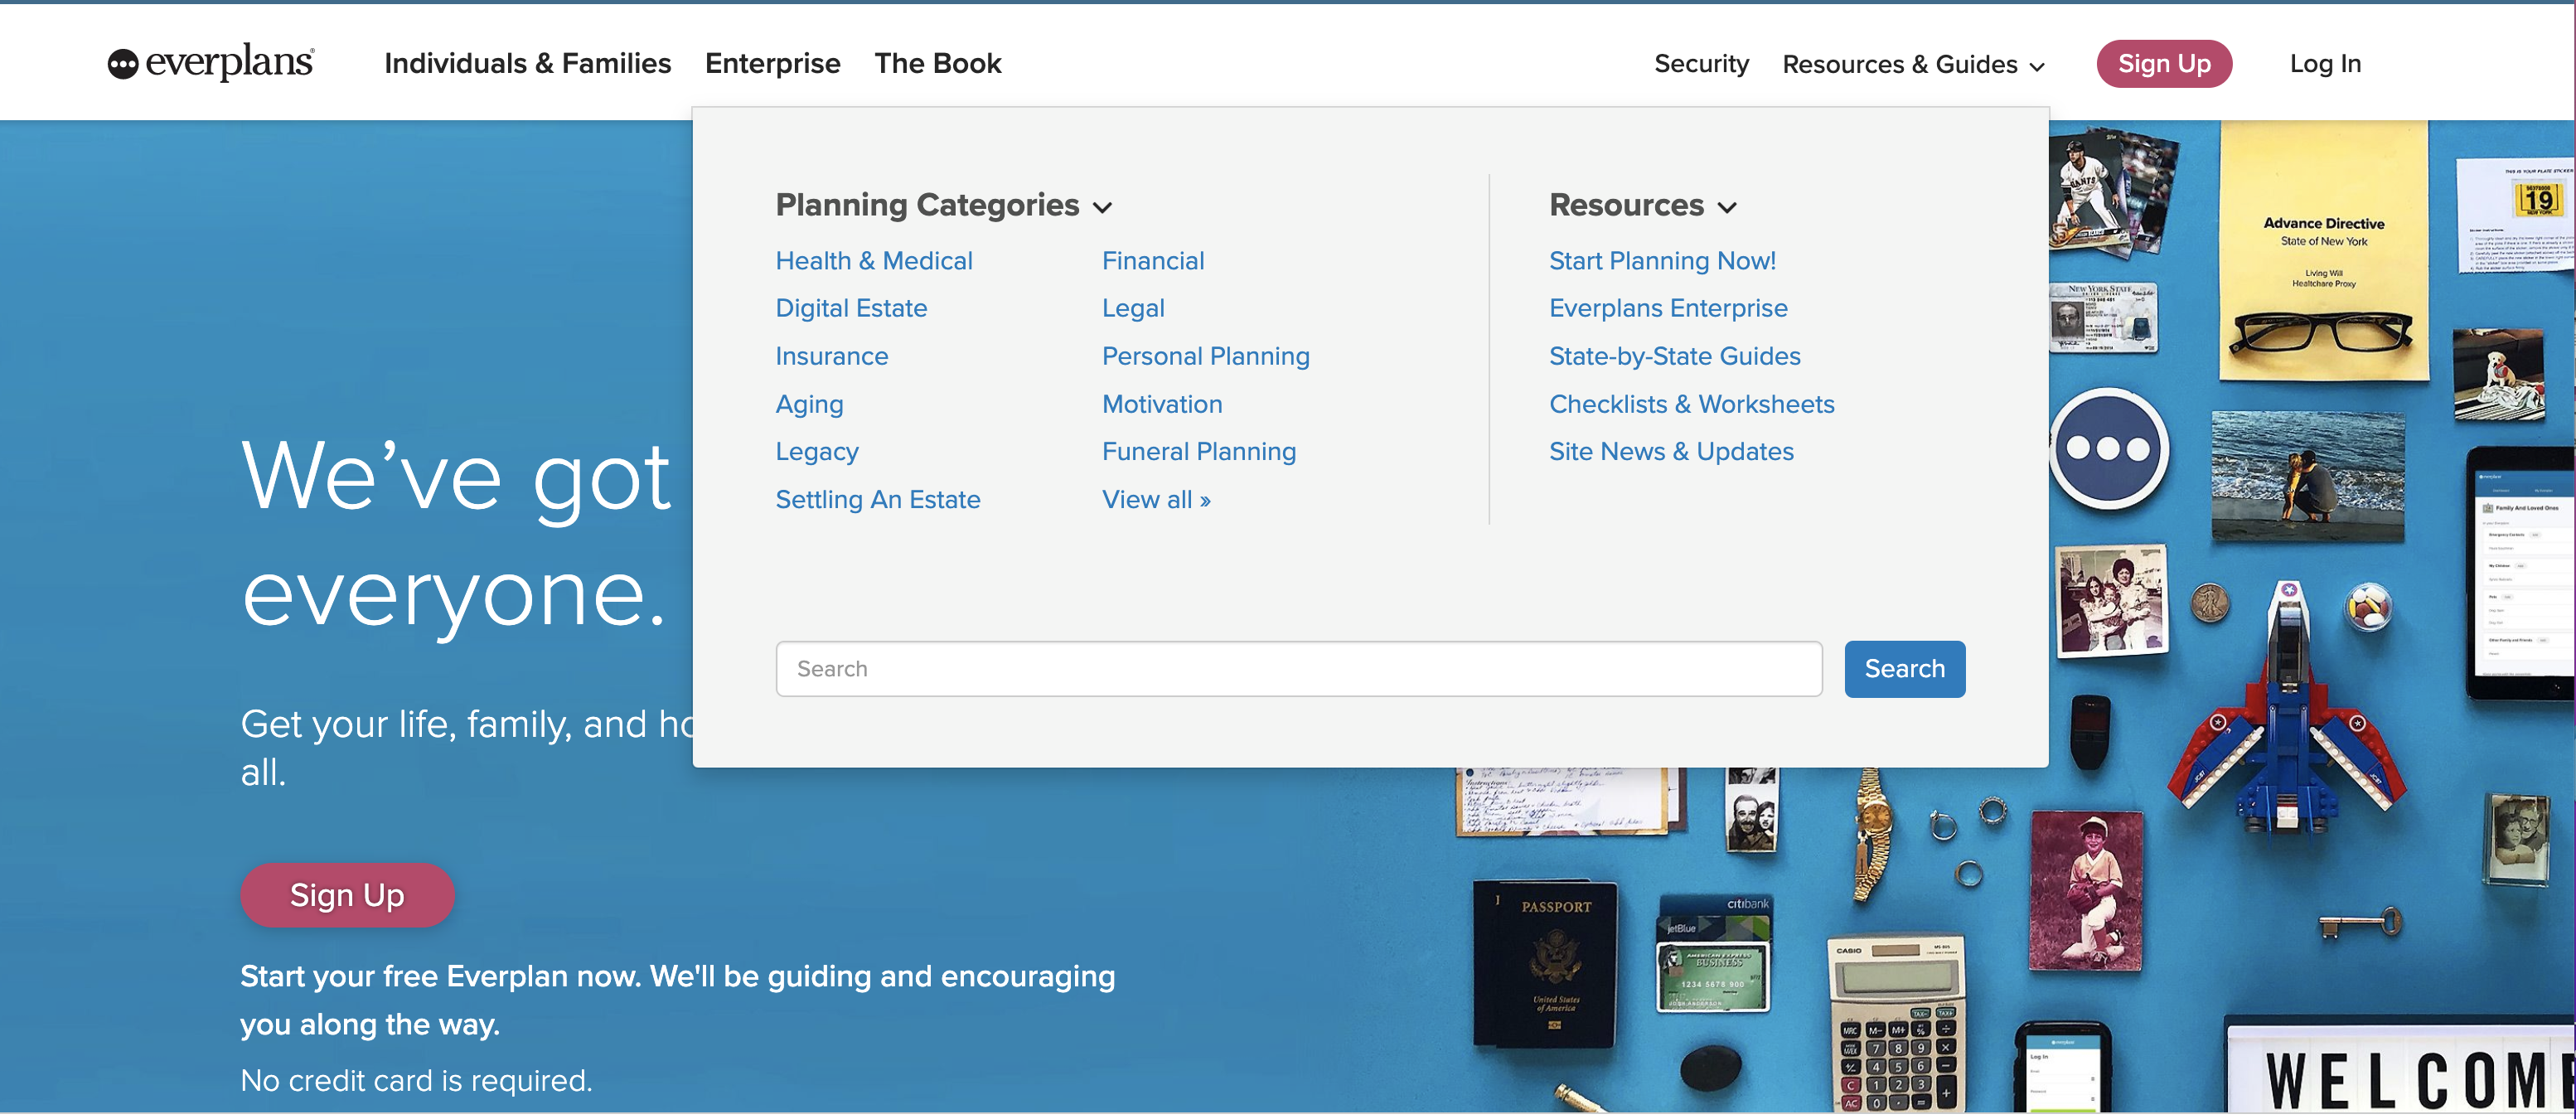Open the Individuals & Families menu
The height and width of the screenshot is (1119, 2576).
pyautogui.click(x=527, y=63)
